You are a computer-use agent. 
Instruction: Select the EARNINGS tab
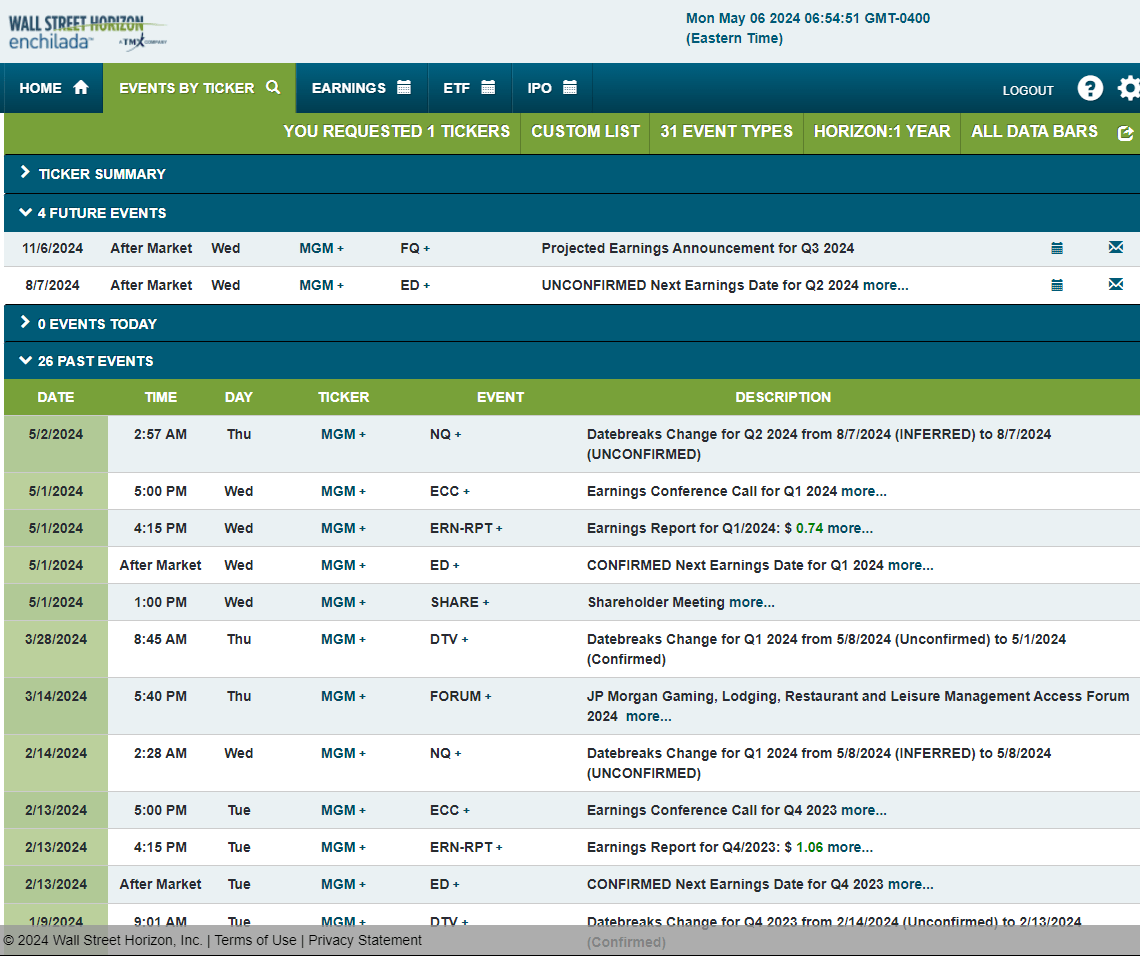pos(361,88)
